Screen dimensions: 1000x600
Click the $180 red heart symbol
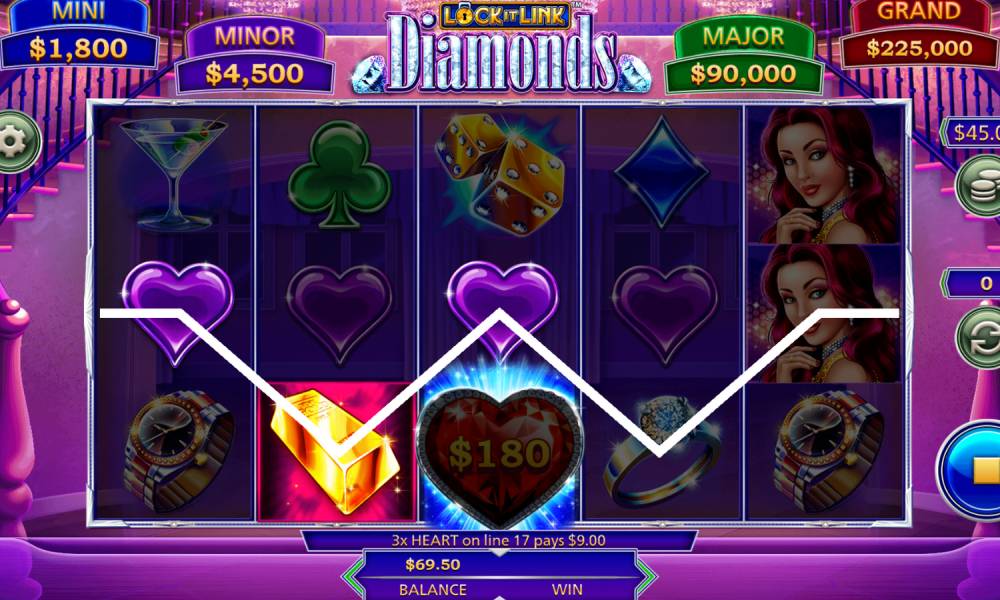tap(500, 454)
